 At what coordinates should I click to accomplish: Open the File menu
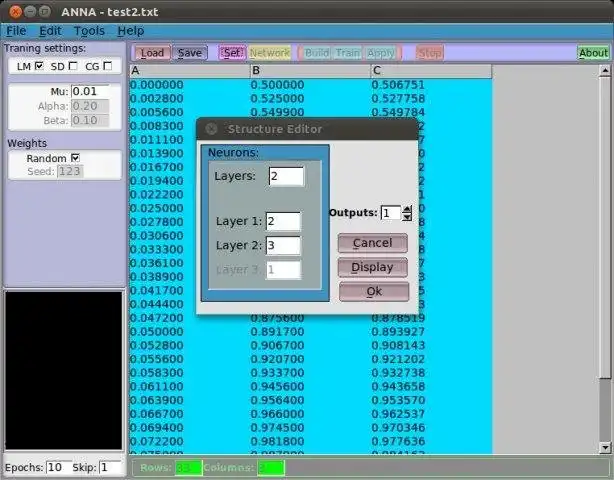(x=16, y=31)
